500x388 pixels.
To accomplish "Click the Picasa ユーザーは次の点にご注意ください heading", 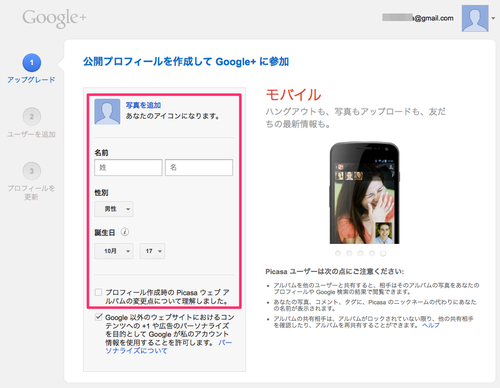I will (335, 272).
